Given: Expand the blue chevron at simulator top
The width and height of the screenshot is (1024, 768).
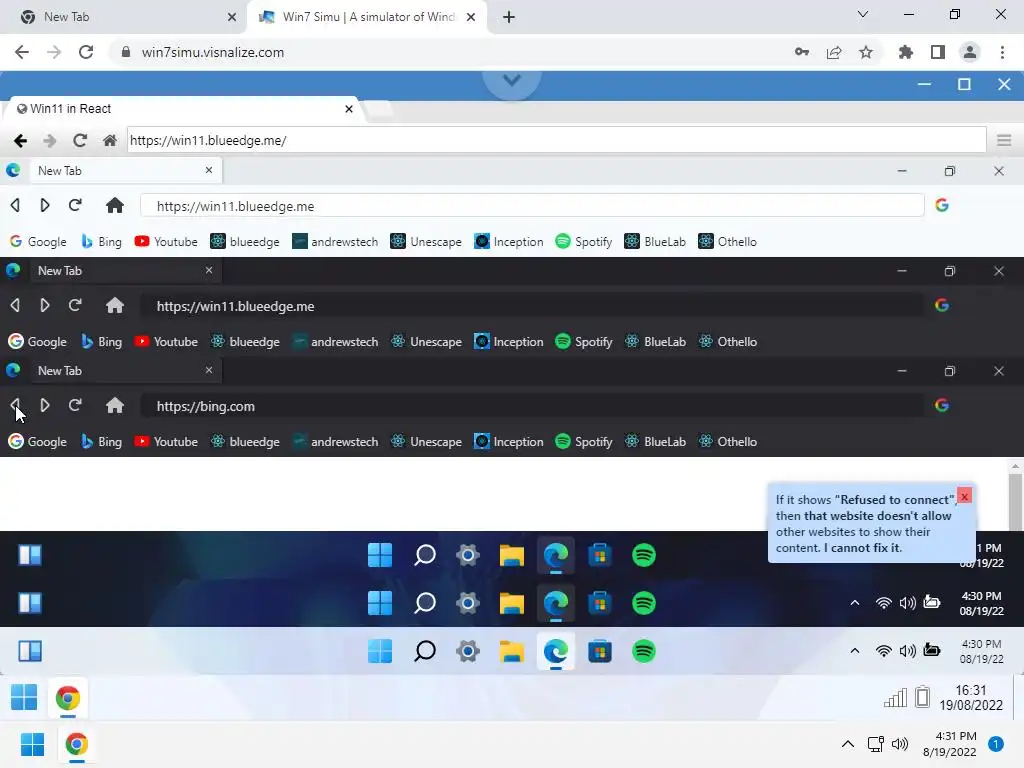Looking at the screenshot, I should pyautogui.click(x=512, y=80).
